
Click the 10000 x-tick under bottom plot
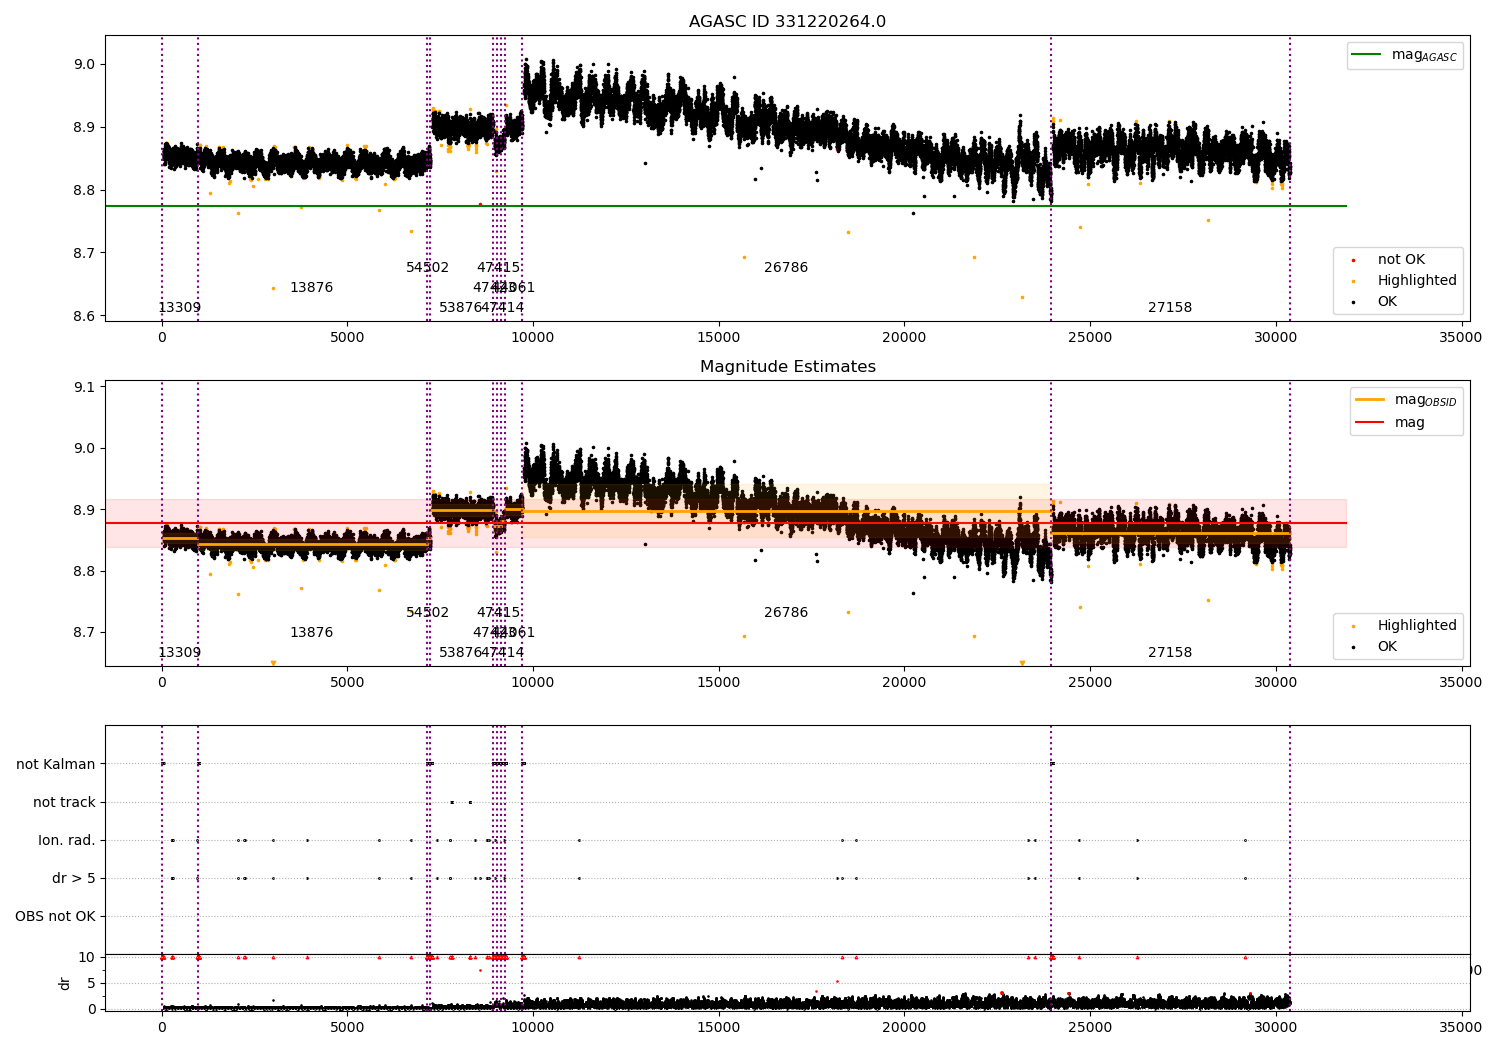pos(533,1027)
